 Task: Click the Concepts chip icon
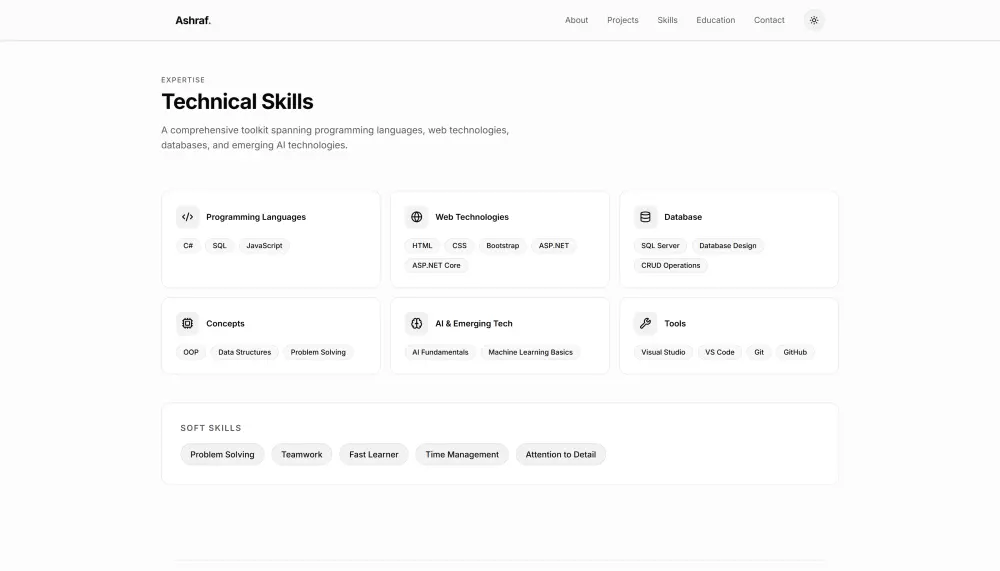(x=187, y=324)
